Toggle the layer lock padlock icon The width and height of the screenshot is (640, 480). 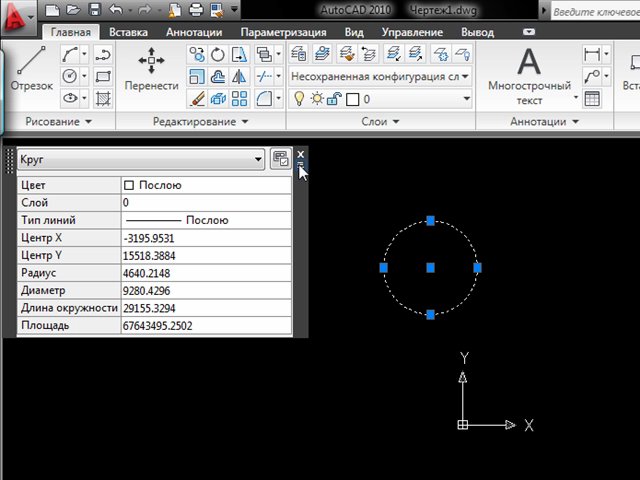pyautogui.click(x=335, y=99)
